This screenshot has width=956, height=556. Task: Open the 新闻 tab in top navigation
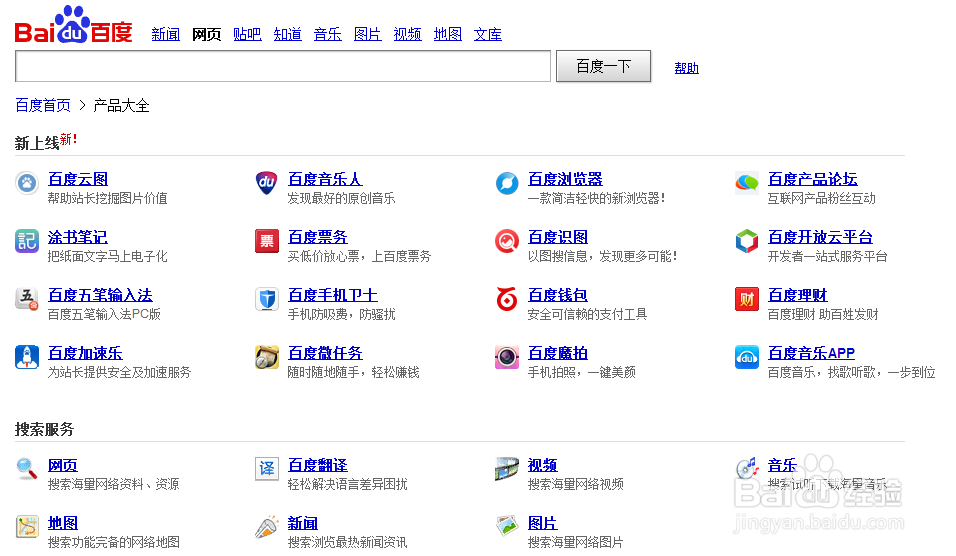166,34
